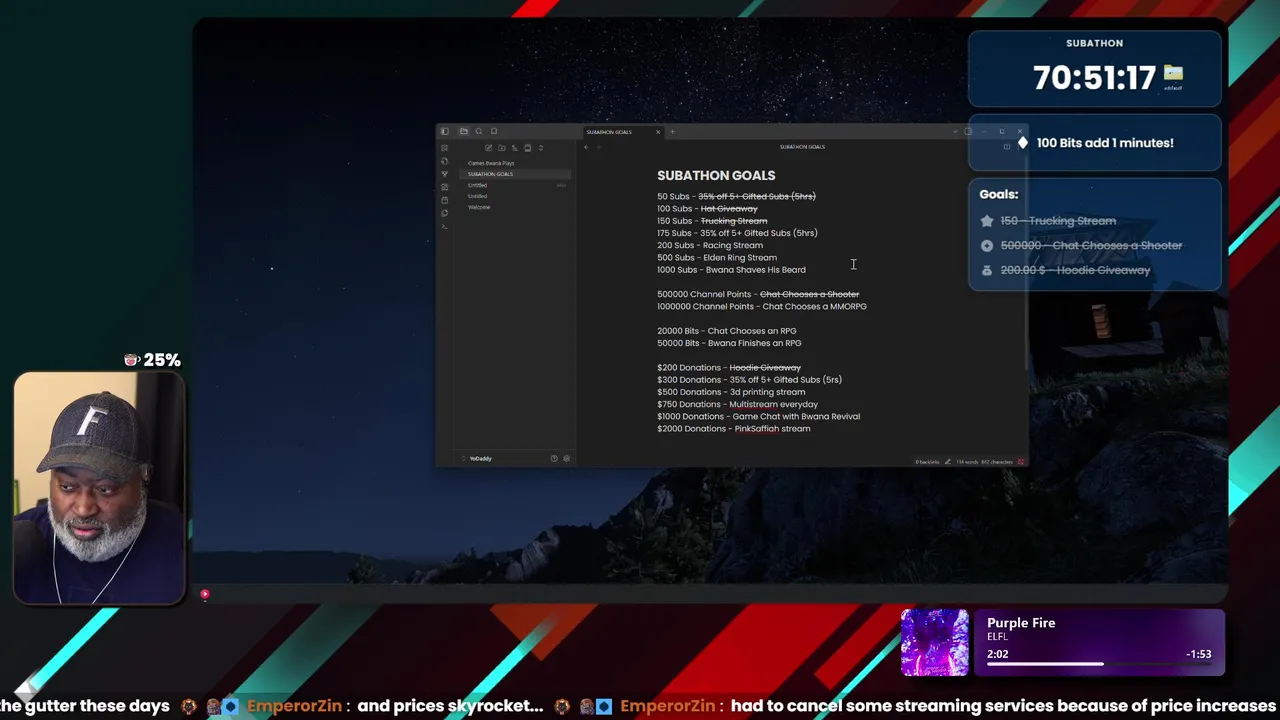This screenshot has height=720, width=1280.
Task: Open Games Bwana Plays note
Action: (491, 163)
